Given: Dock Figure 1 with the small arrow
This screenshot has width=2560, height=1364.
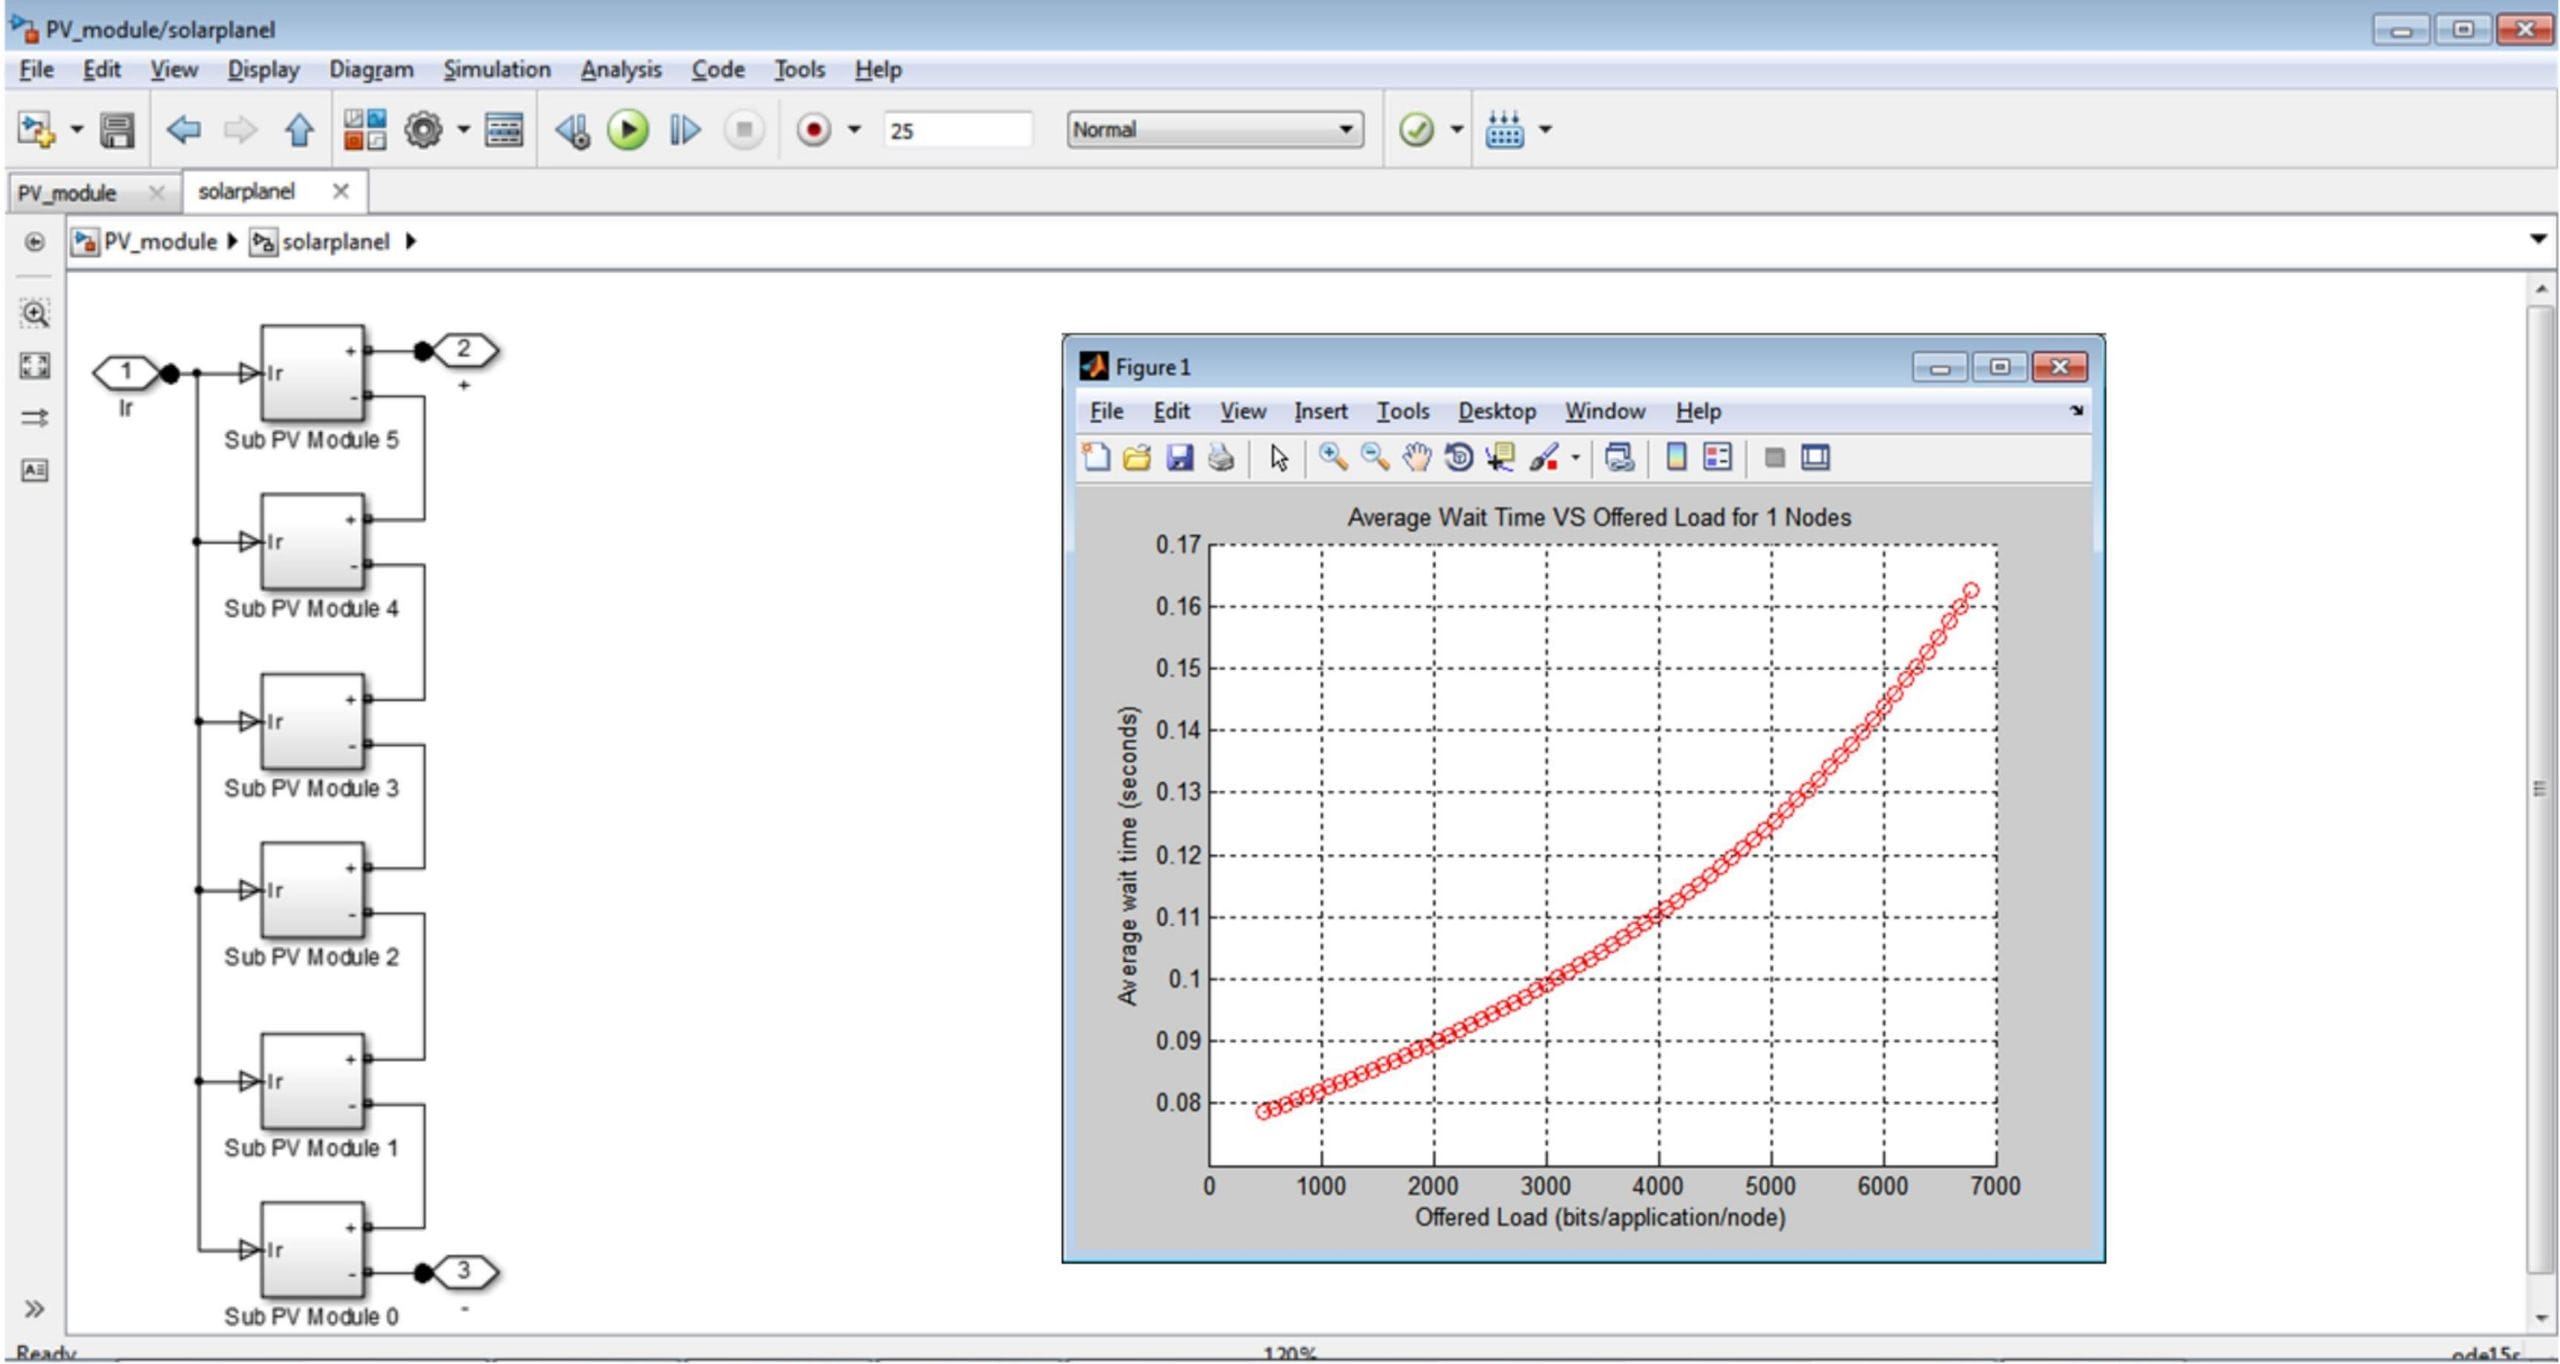Looking at the screenshot, I should point(2076,411).
